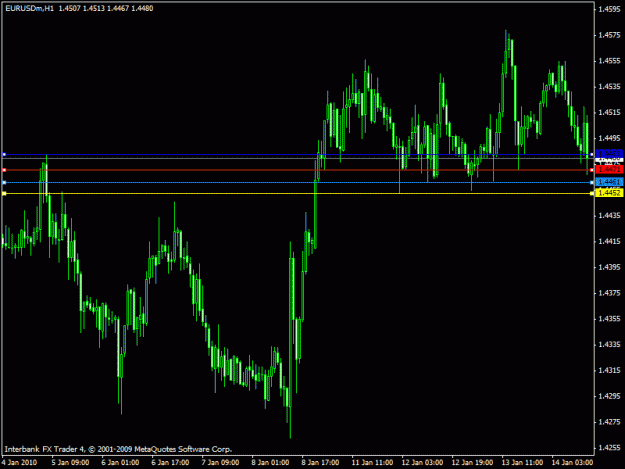Select the dark blue line's left-end handle
The height and width of the screenshot is (469, 625).
[4, 154]
